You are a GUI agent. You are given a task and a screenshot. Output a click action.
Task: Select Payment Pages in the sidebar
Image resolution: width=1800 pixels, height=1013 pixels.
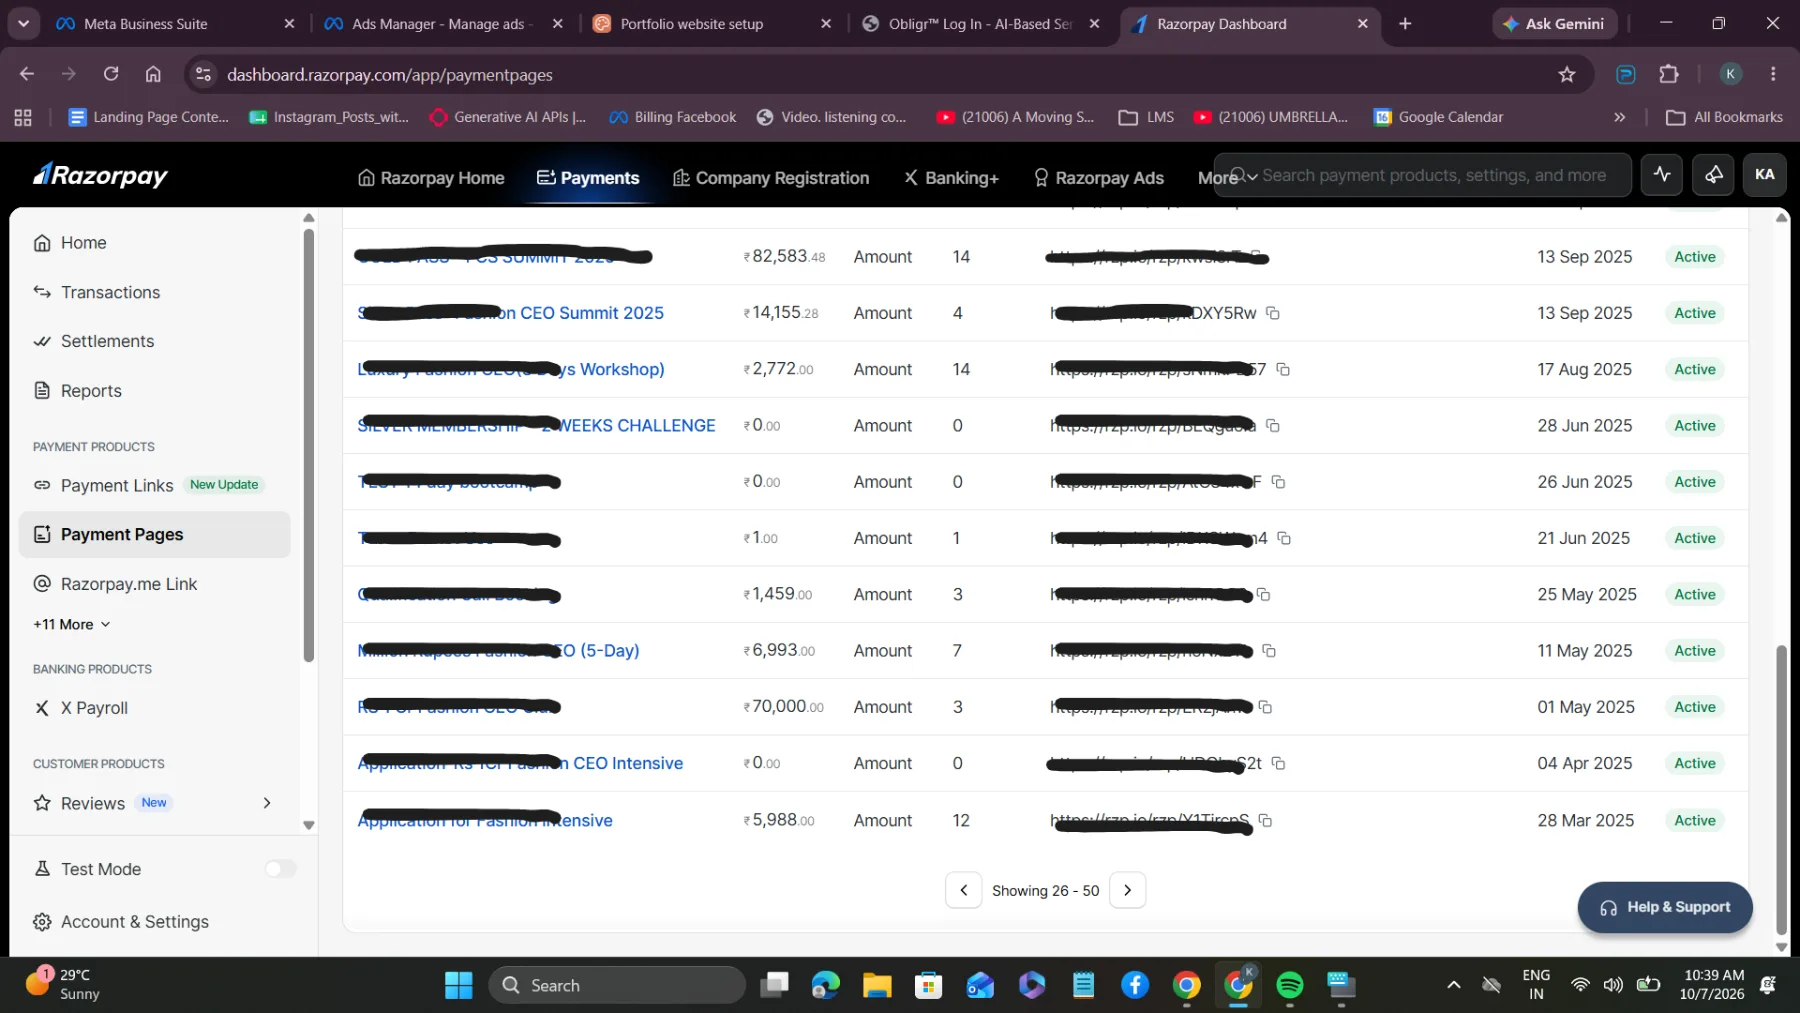(154, 535)
